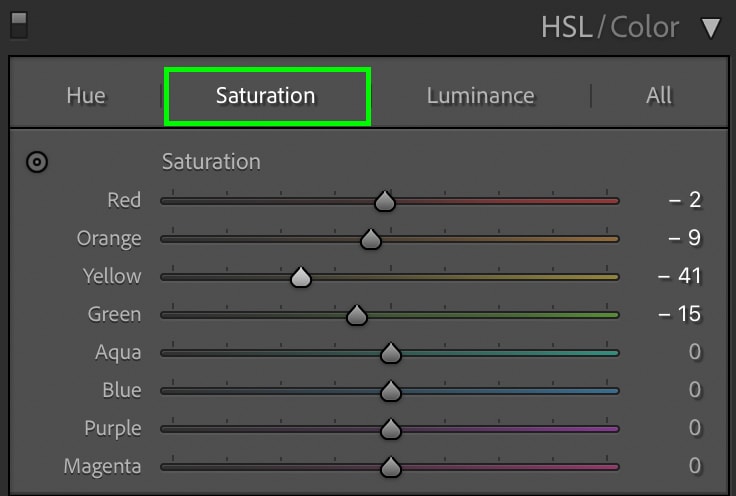736x496 pixels.
Task: Click the Red saturation slider handle
Action: click(x=385, y=201)
